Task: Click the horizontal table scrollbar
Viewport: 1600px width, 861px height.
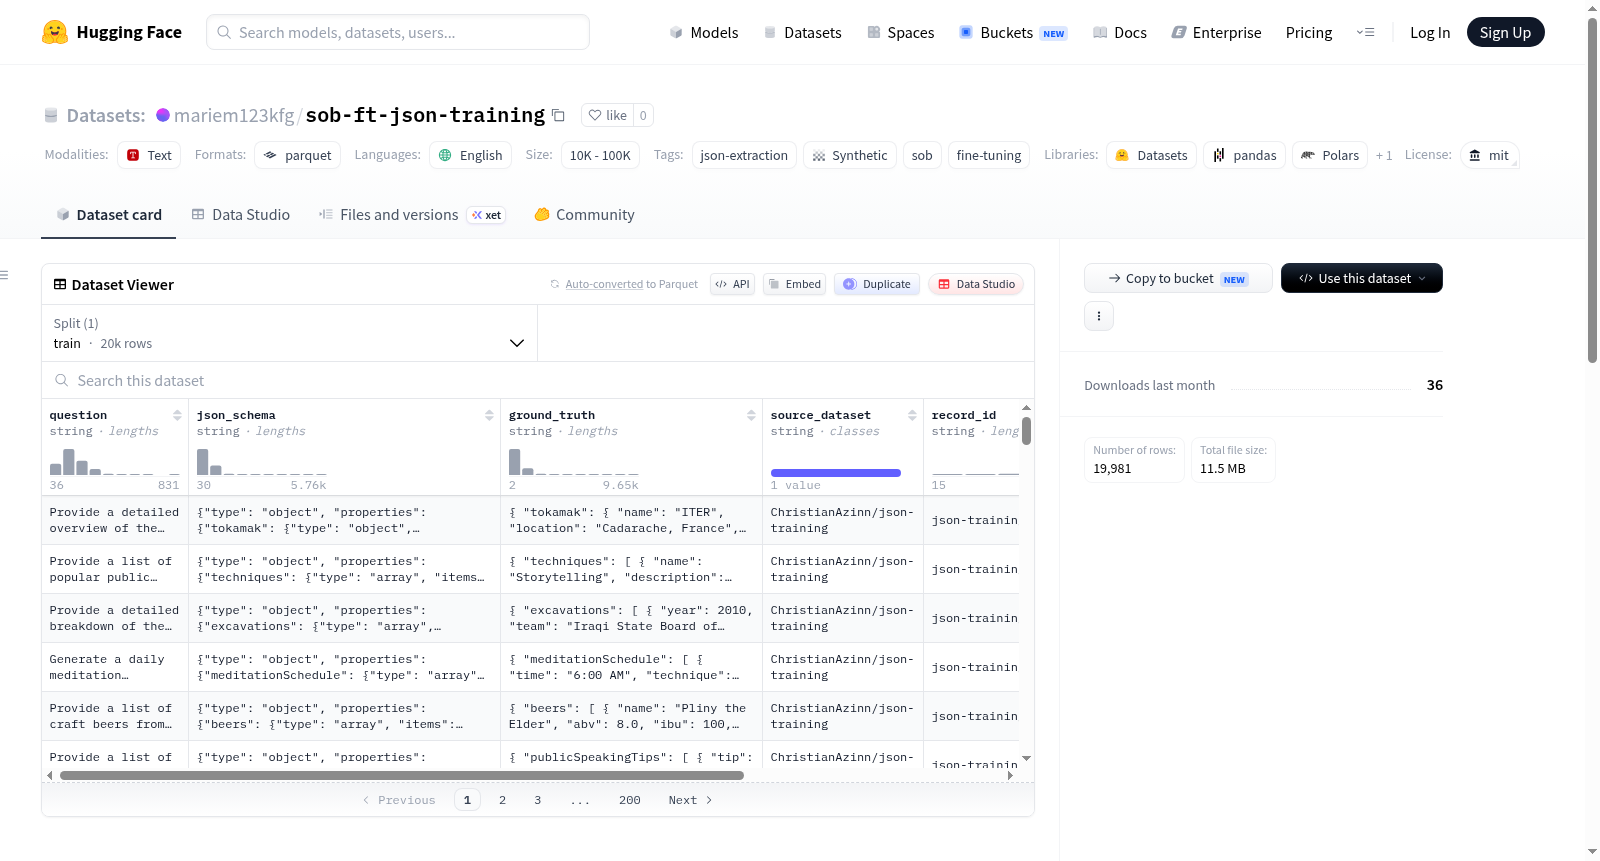Action: pyautogui.click(x=402, y=775)
